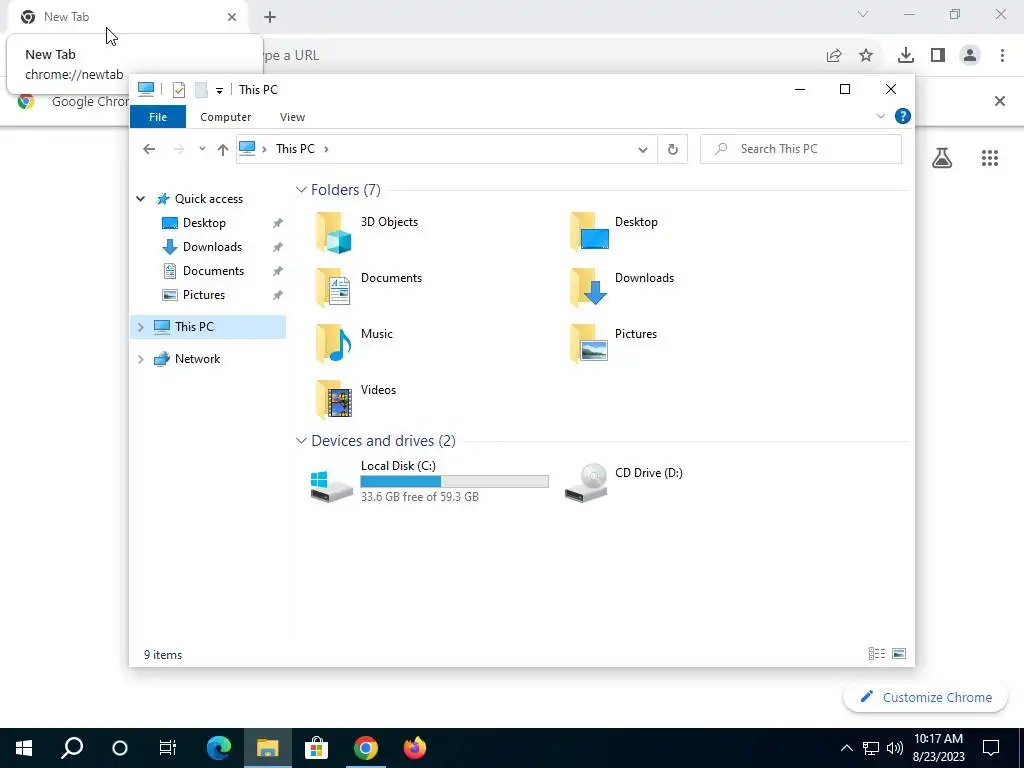The height and width of the screenshot is (768, 1024).
Task: Click the network tray icon
Action: [x=871, y=748]
